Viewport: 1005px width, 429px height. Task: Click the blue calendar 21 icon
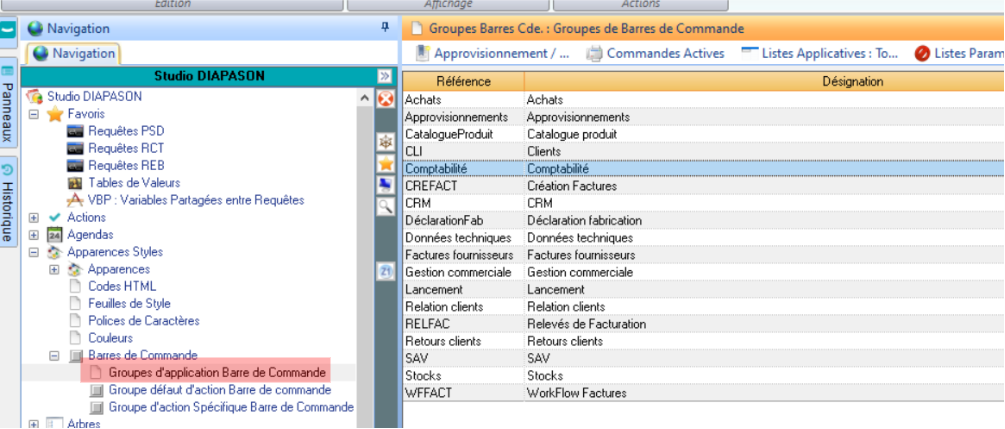(x=385, y=271)
